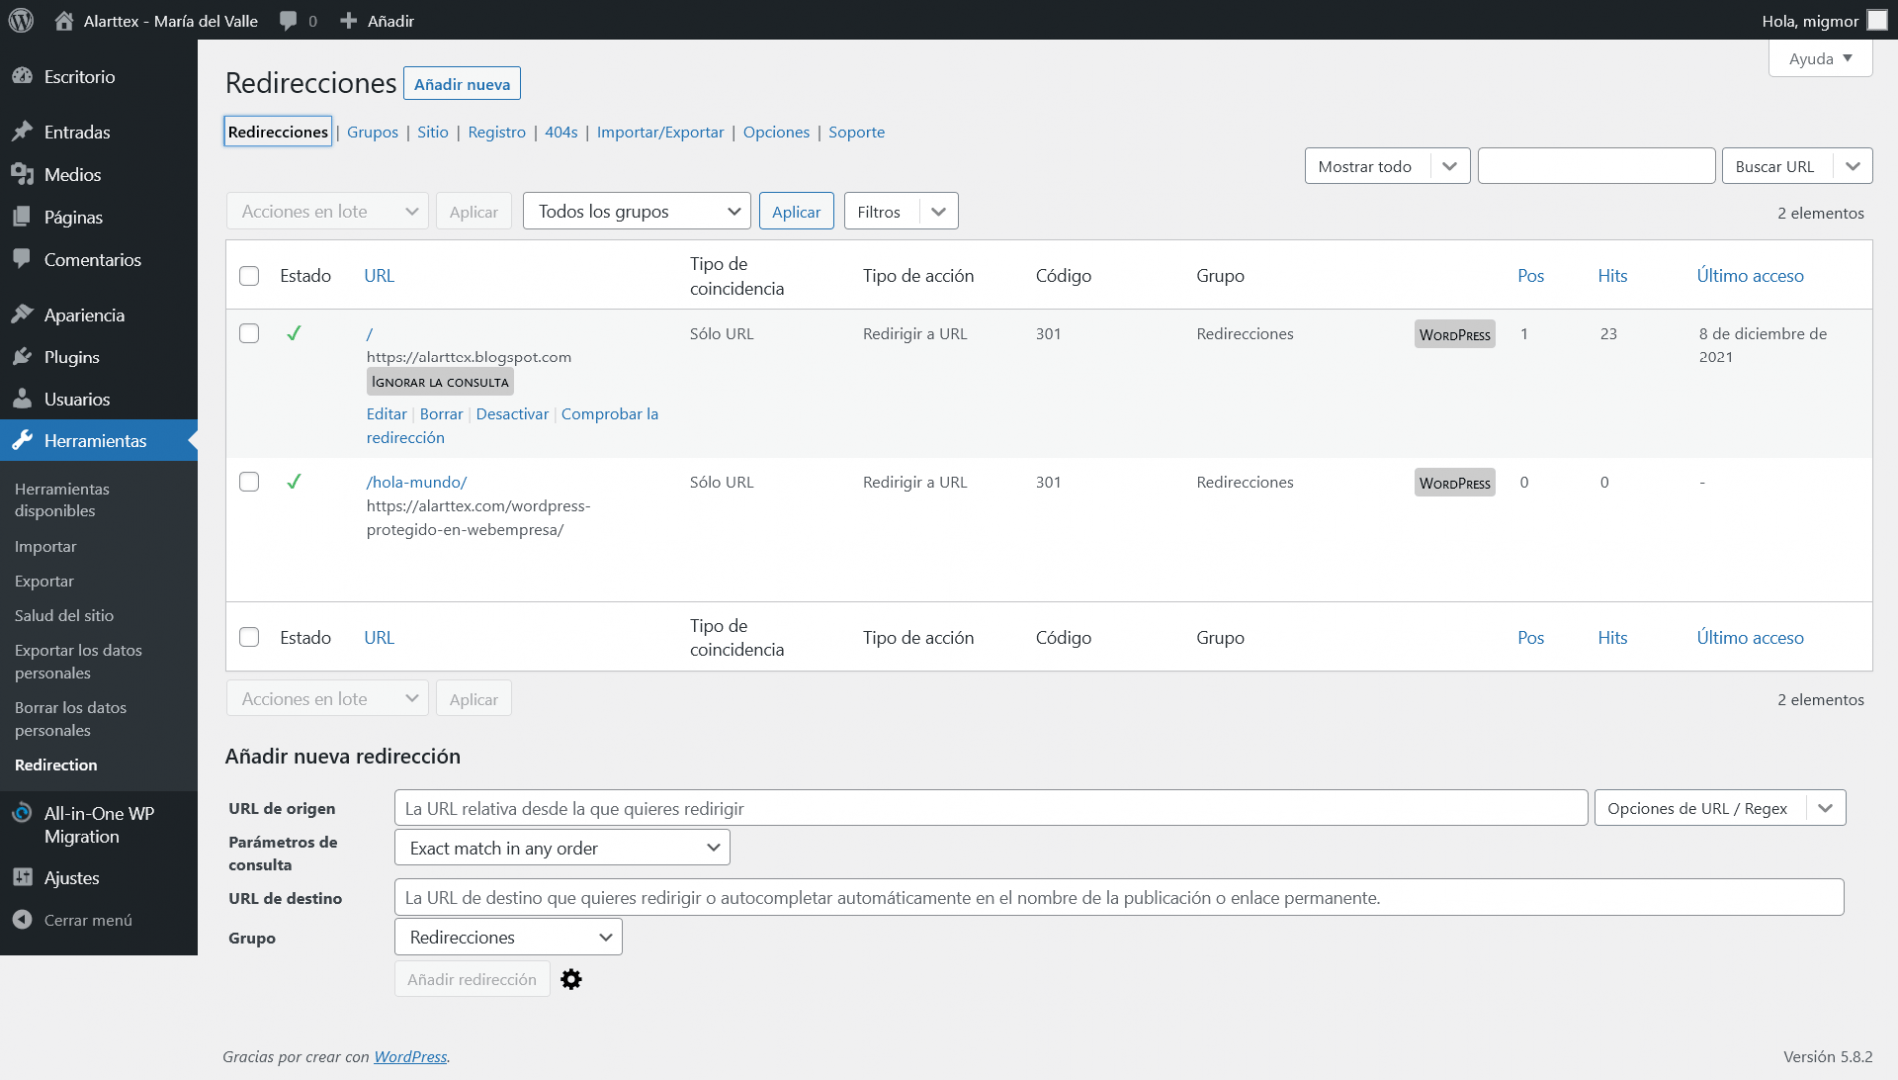1898x1080 pixels.
Task: Open Grupo Redirecciones dropdown
Action: click(508, 937)
